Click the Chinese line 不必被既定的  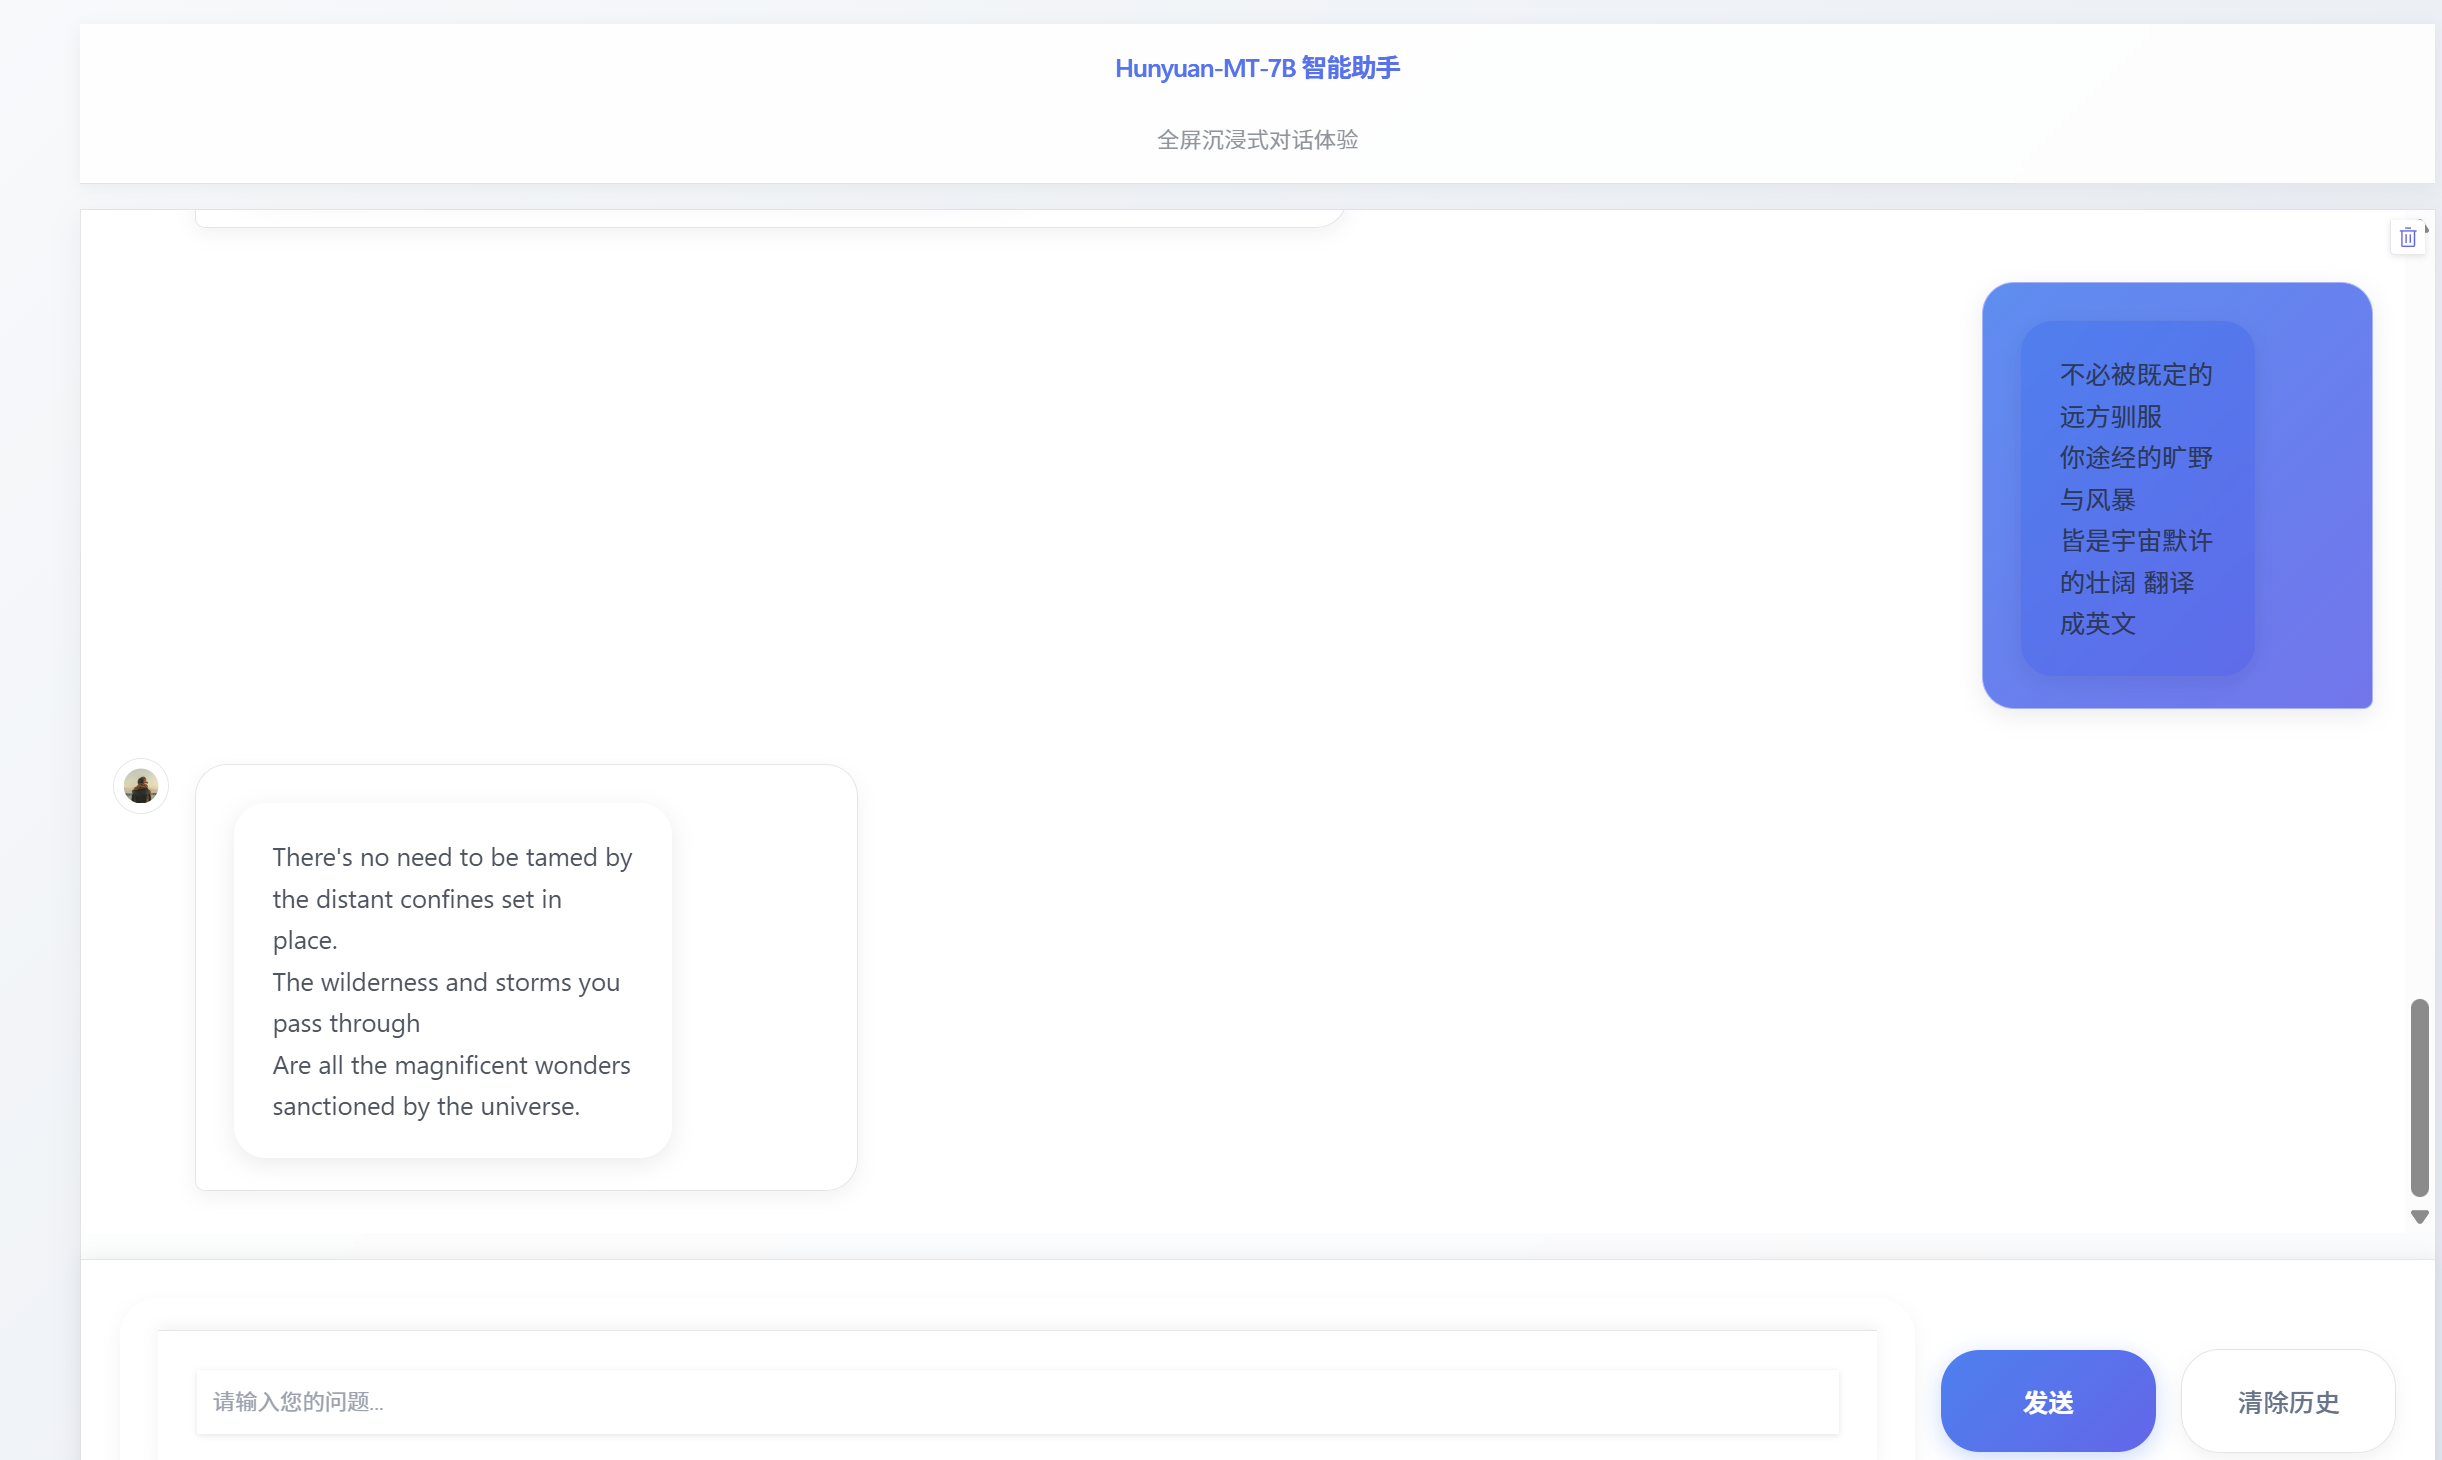pyautogui.click(x=2136, y=375)
